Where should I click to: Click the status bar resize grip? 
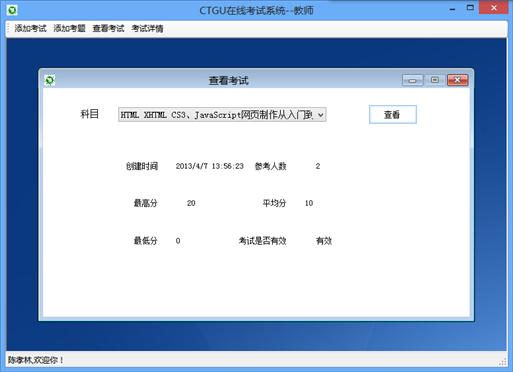[502, 361]
